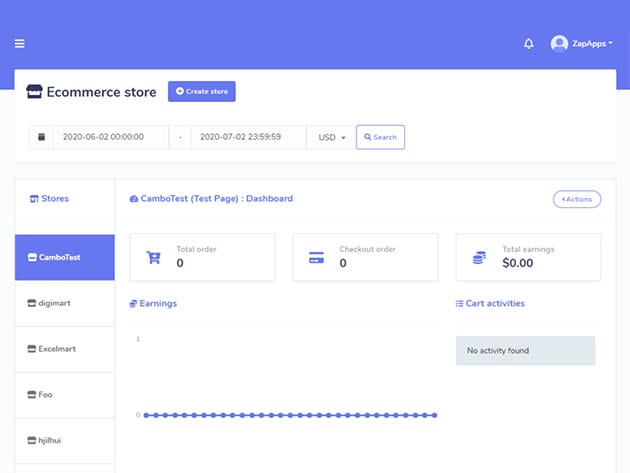This screenshot has height=473, width=630.
Task: Click the store icon next to Ecommerce store
Action: point(34,92)
